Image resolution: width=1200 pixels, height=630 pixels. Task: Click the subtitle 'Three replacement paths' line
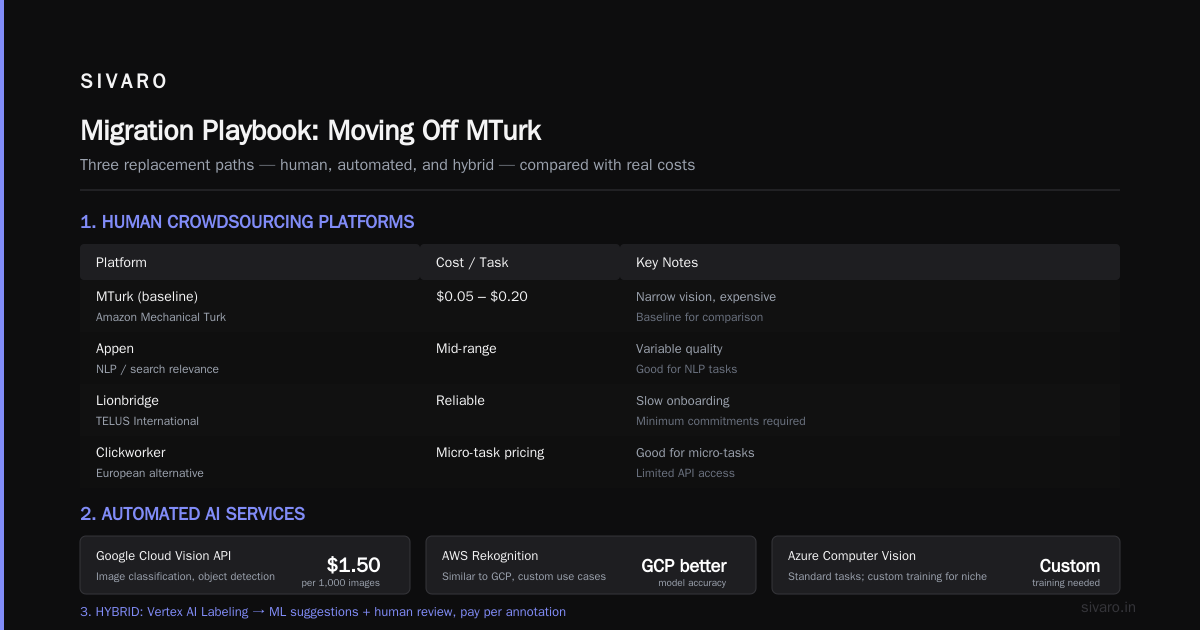point(387,165)
